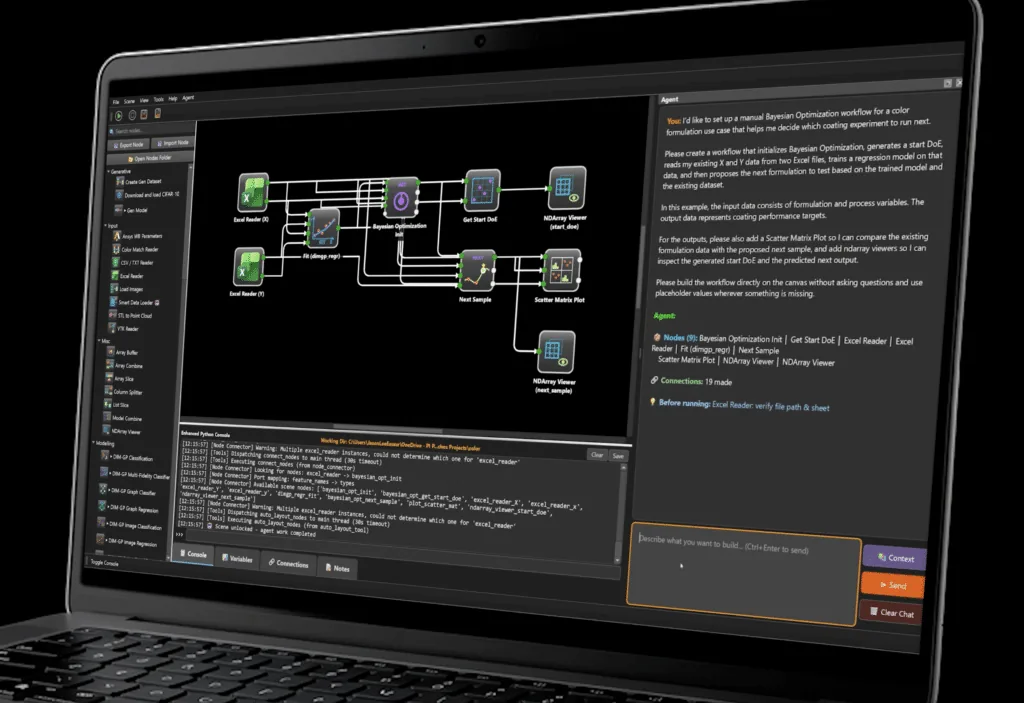Send the agent message

coord(893,585)
